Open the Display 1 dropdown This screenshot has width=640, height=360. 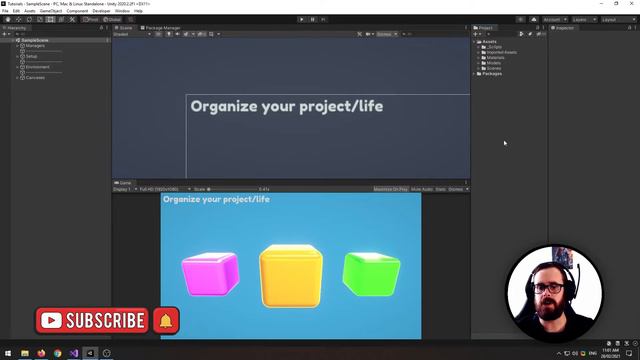pos(125,189)
